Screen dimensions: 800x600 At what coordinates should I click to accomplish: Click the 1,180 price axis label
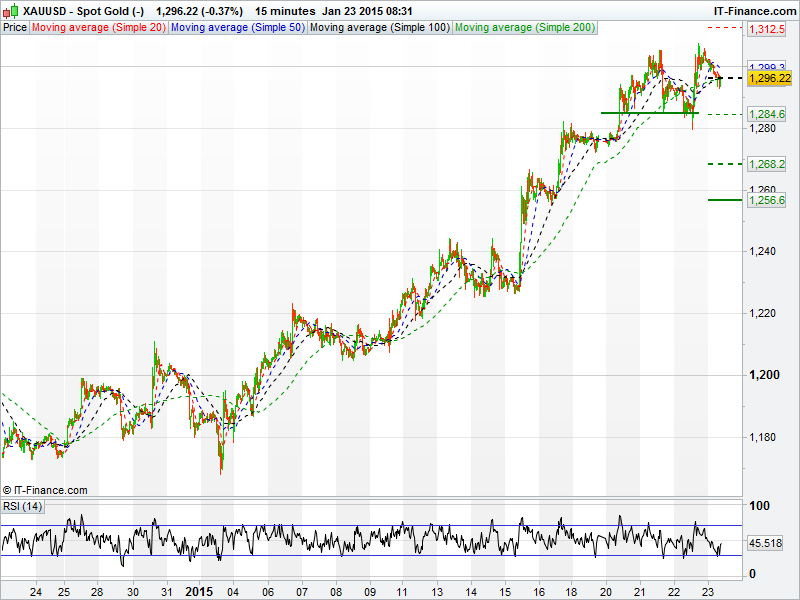point(762,437)
